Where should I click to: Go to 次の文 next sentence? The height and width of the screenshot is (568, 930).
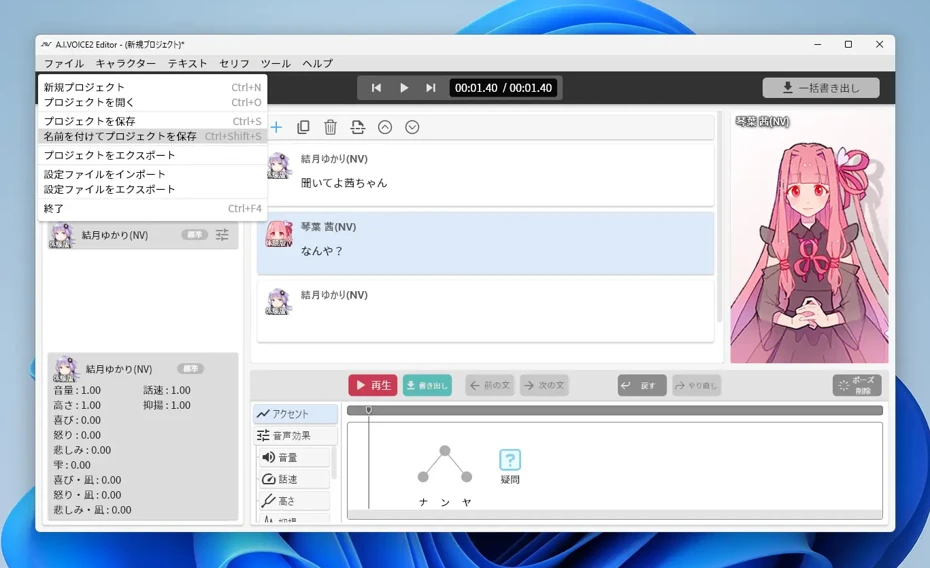(x=544, y=385)
